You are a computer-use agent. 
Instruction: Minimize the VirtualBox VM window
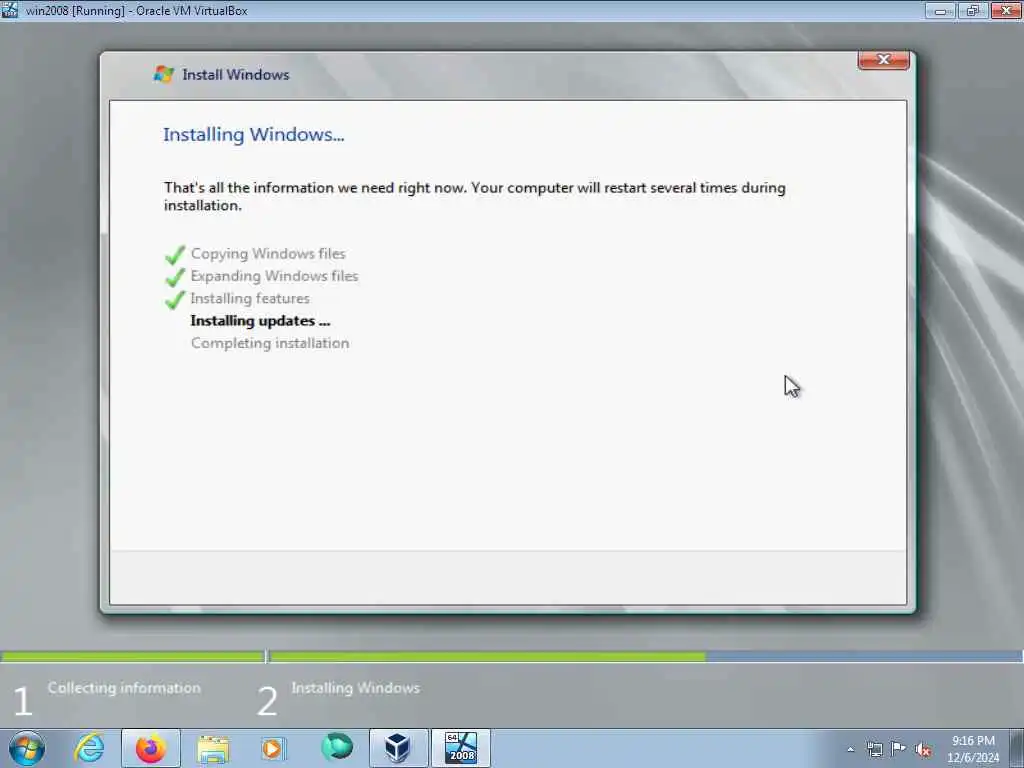(x=940, y=10)
